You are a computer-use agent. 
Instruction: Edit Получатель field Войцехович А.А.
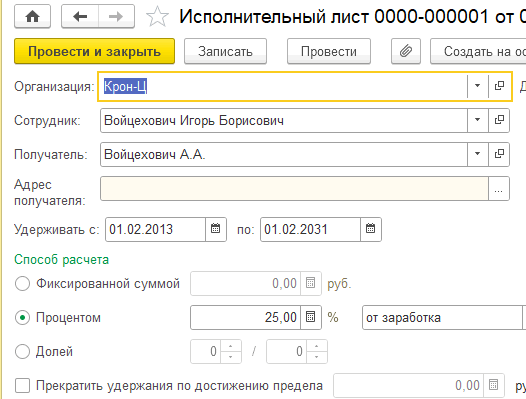point(284,154)
